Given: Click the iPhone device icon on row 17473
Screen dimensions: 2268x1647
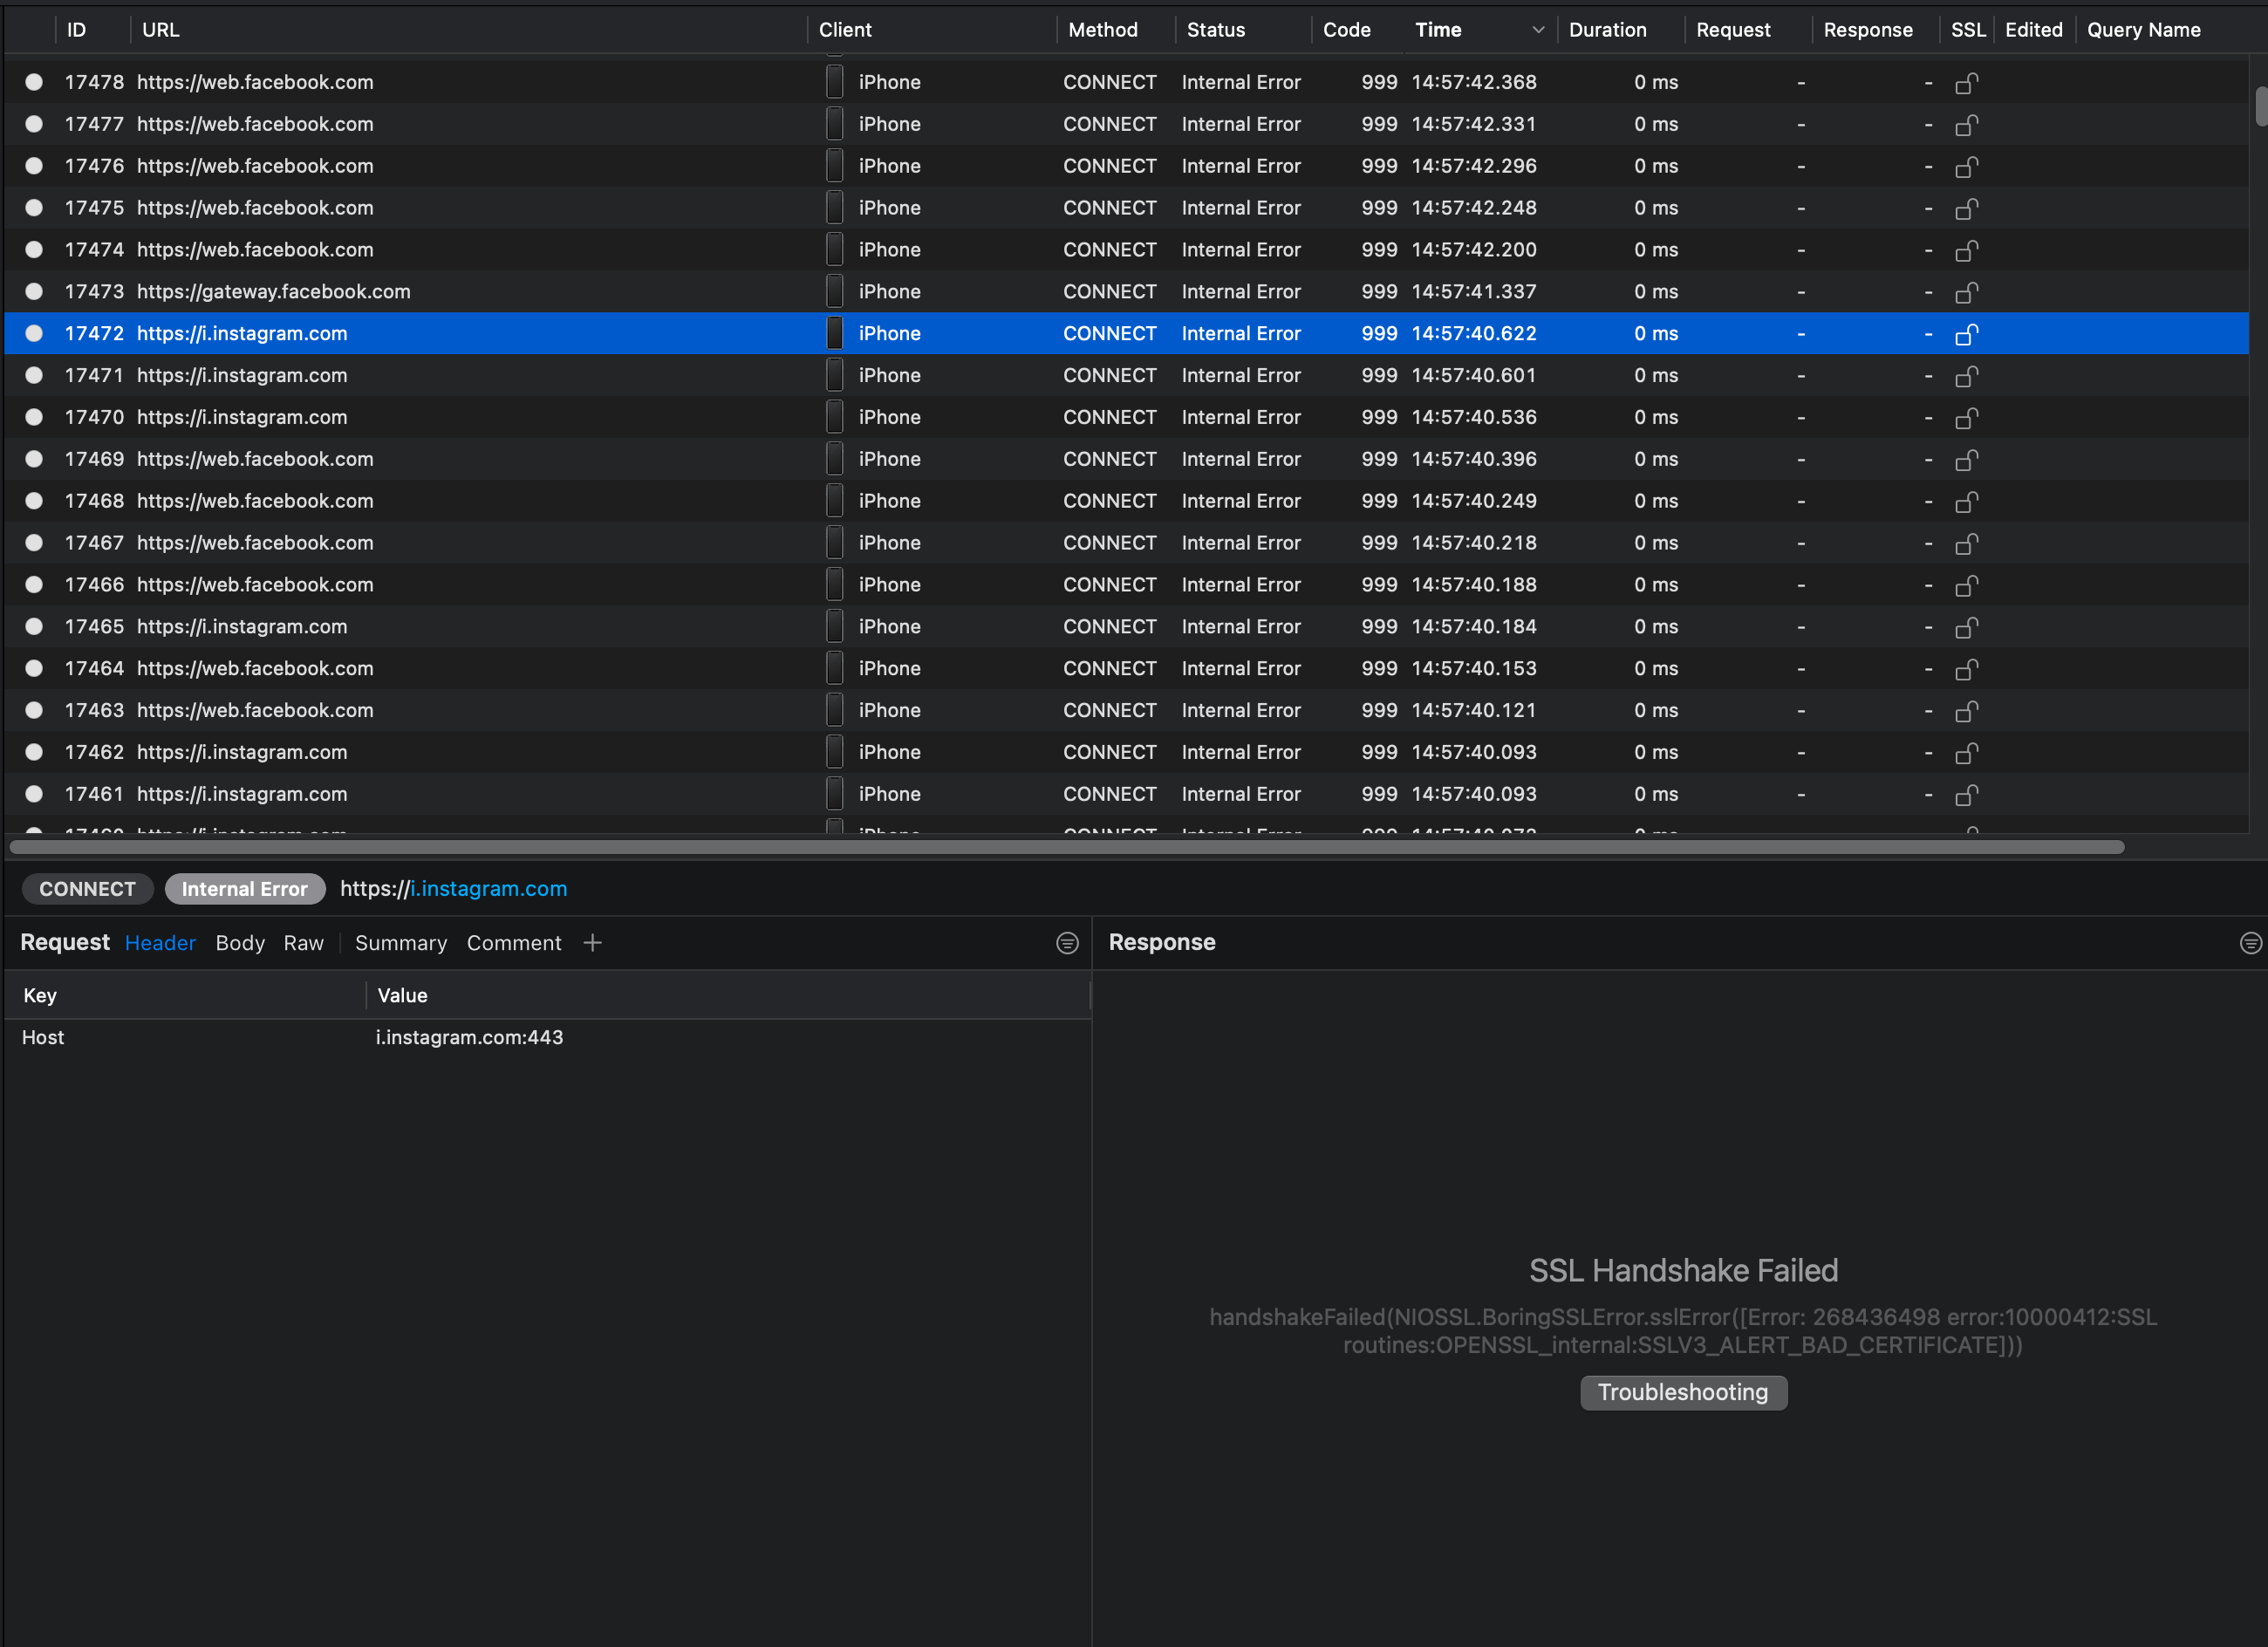Looking at the screenshot, I should pos(834,292).
